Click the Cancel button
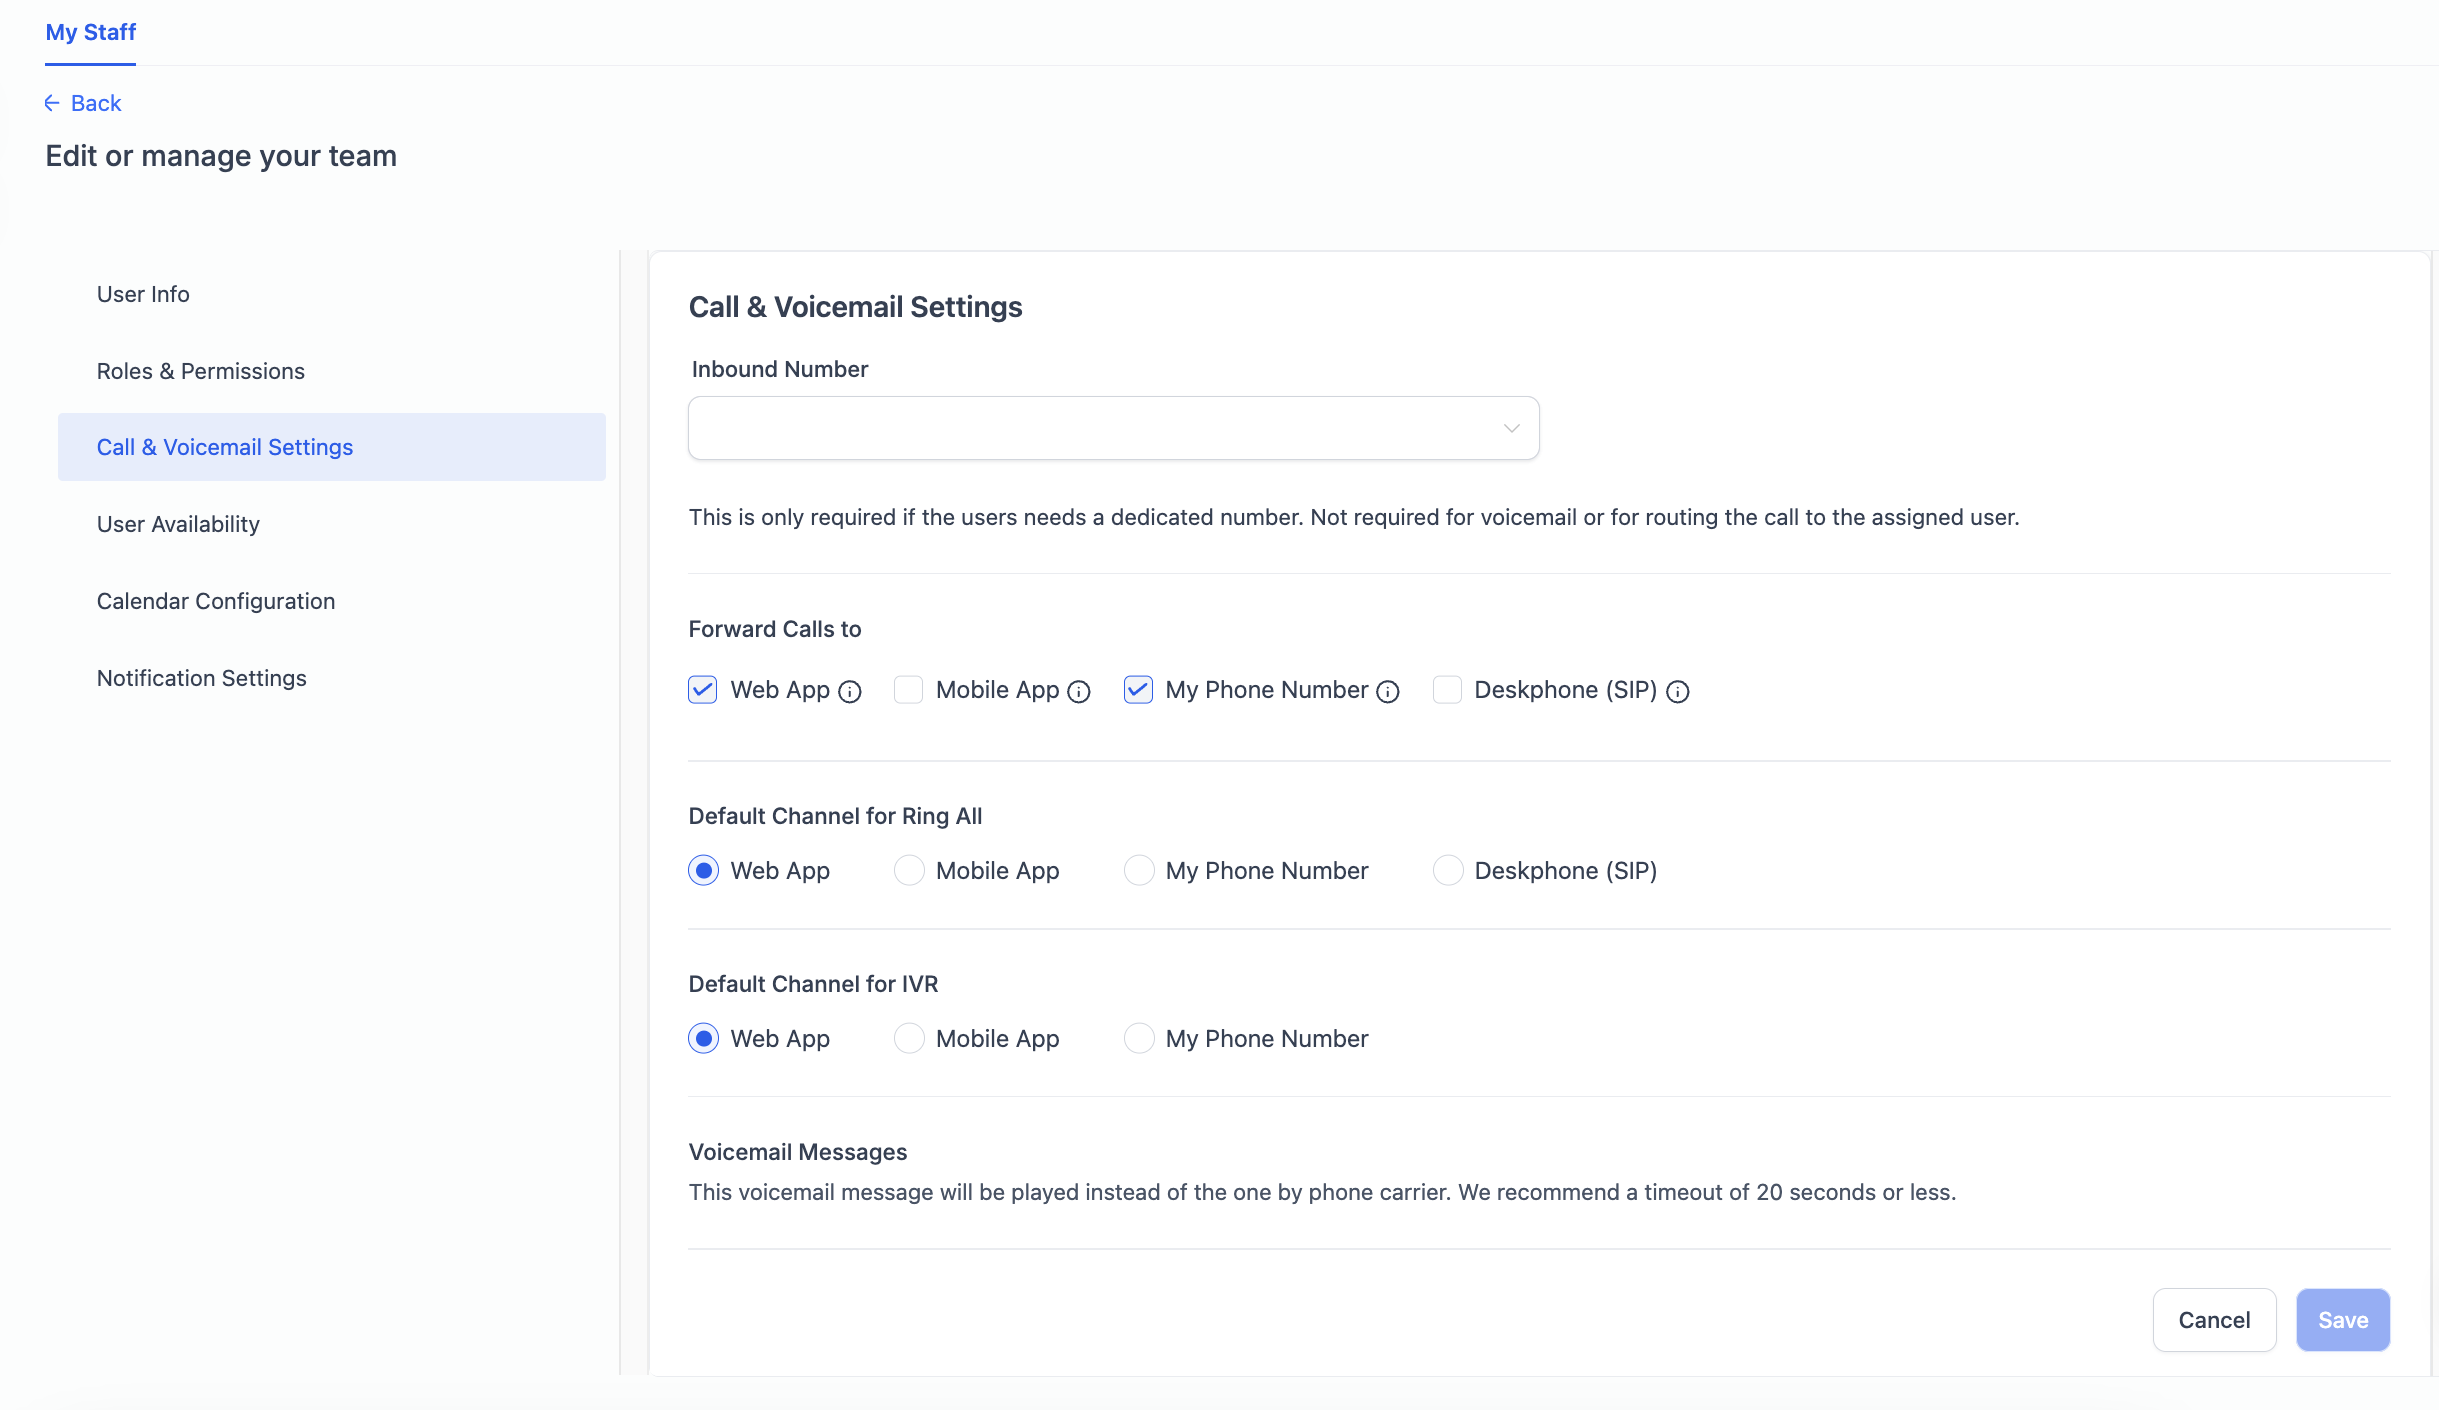The width and height of the screenshot is (2439, 1410). pos(2214,1320)
